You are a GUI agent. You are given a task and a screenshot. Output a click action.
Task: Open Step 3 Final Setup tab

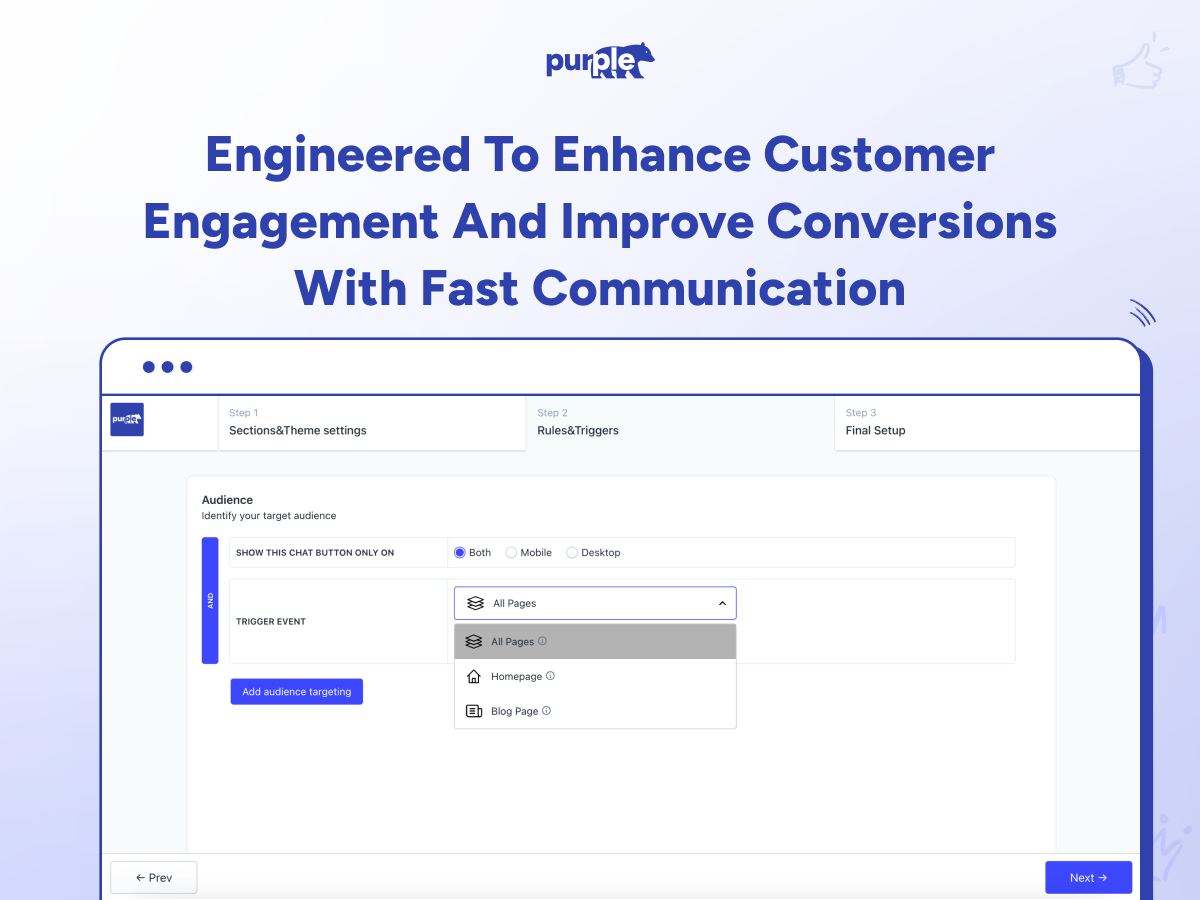pos(987,422)
